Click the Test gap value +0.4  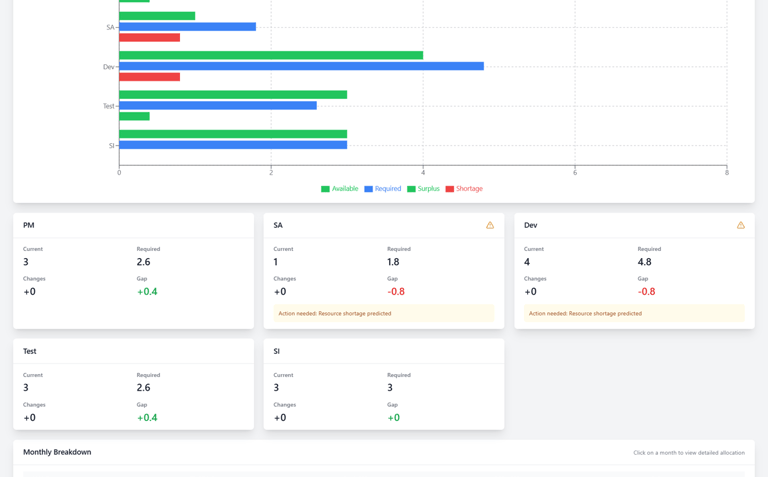[x=147, y=418]
